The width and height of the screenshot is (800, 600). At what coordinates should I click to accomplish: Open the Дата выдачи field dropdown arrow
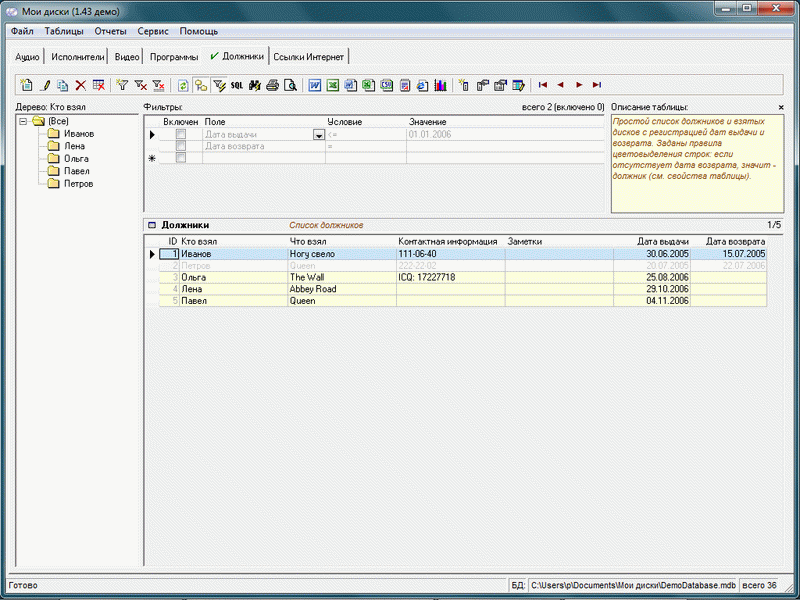point(319,134)
